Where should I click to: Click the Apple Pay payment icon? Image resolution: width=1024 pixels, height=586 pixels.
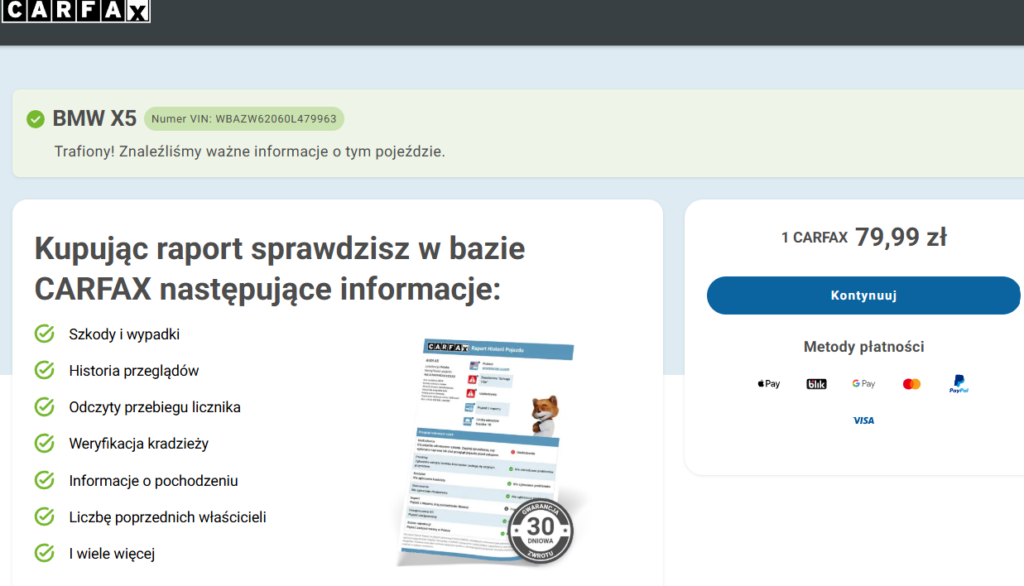pos(768,384)
